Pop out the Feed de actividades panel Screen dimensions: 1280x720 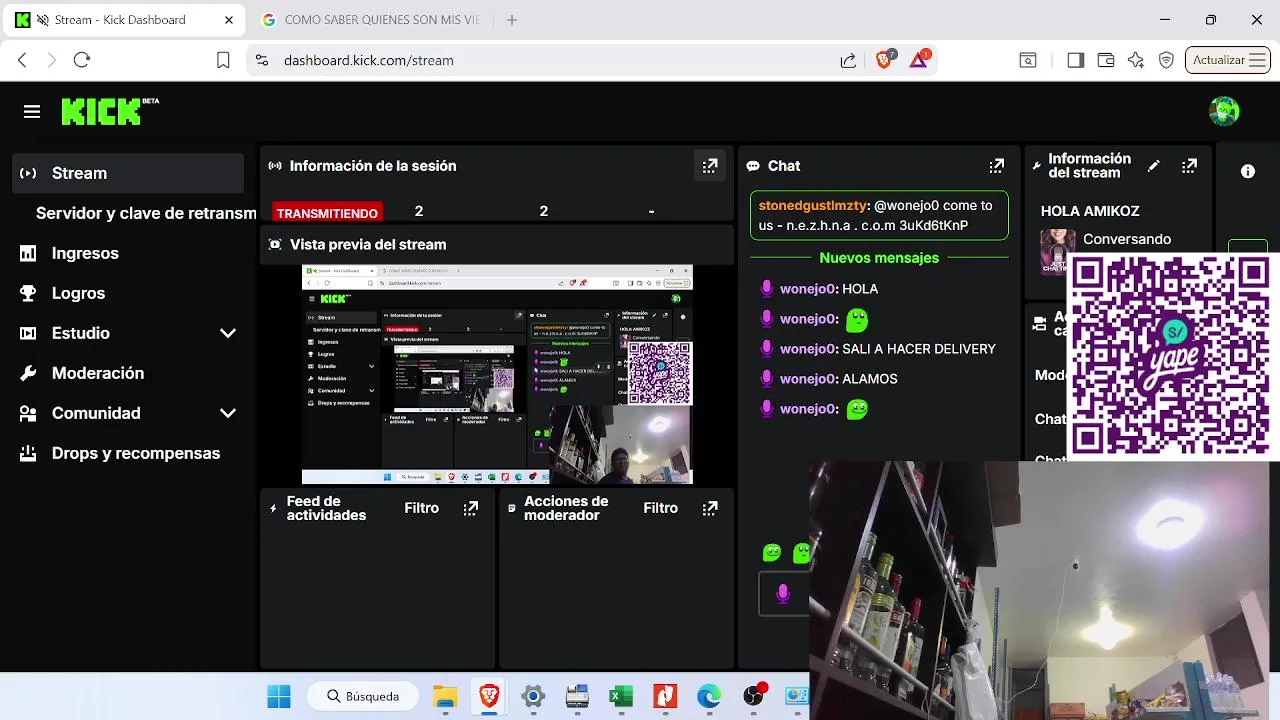(471, 508)
